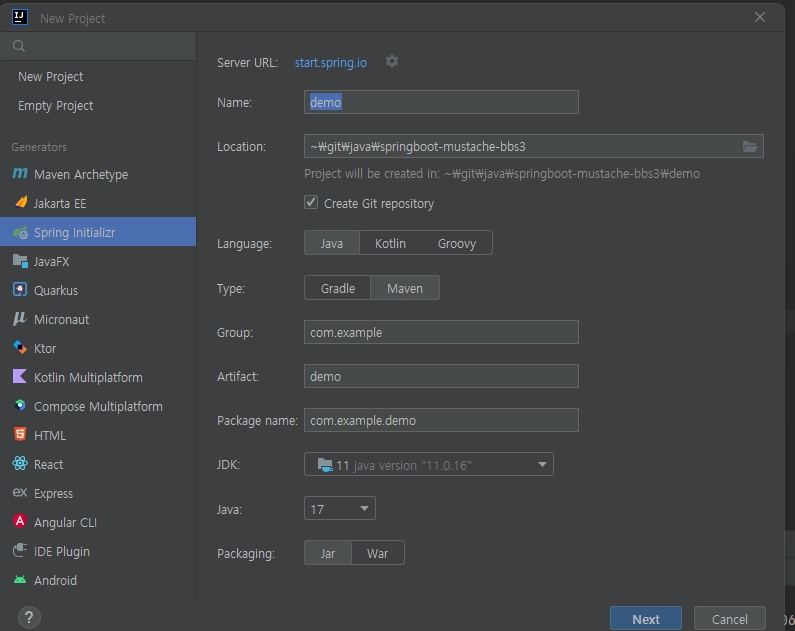Click the Server URL settings gear icon

point(392,62)
